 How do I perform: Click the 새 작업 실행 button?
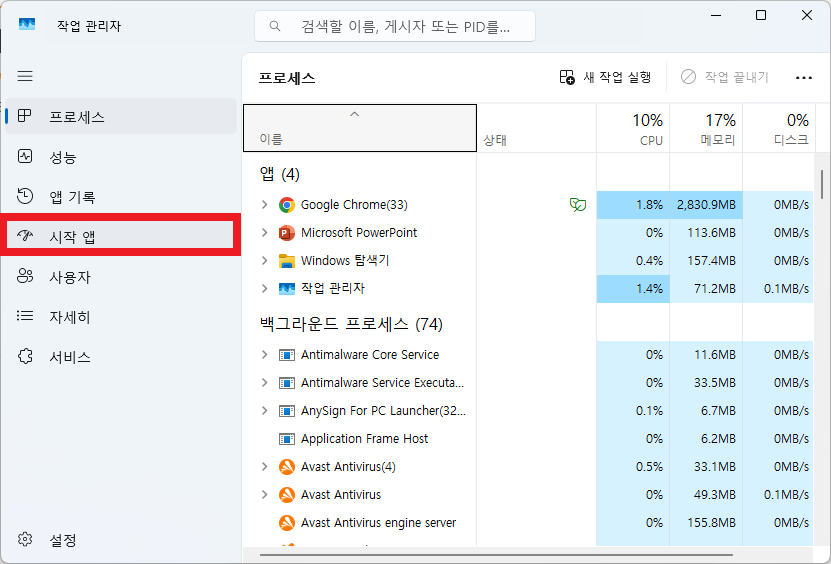coord(605,77)
